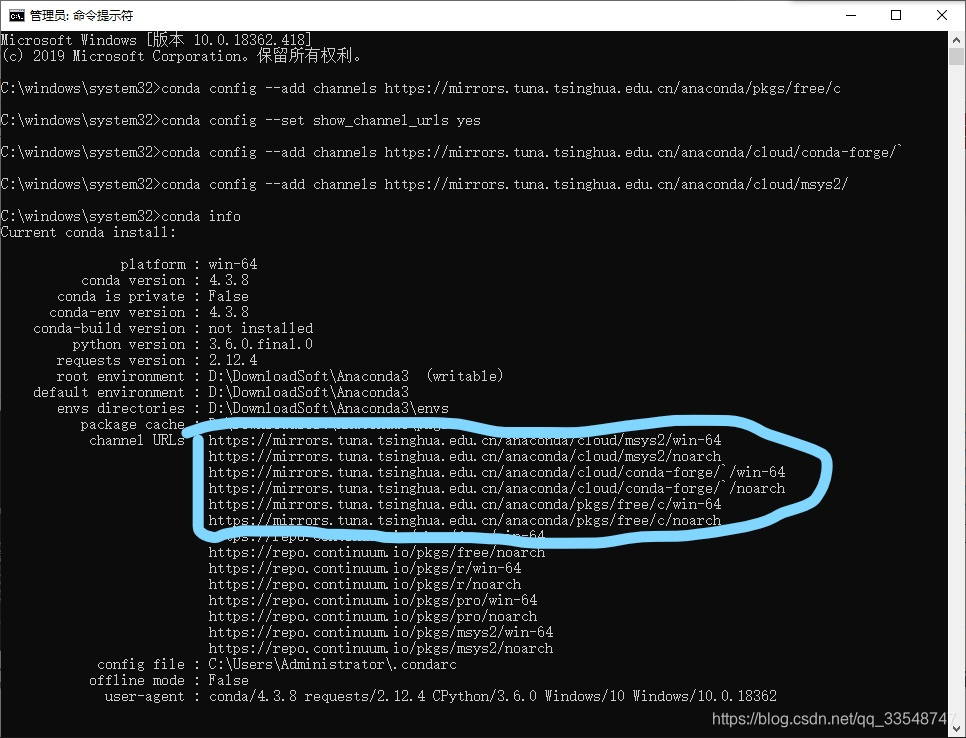Viewport: 966px width, 738px height.
Task: Click the channel URLs label
Action: pos(137,440)
